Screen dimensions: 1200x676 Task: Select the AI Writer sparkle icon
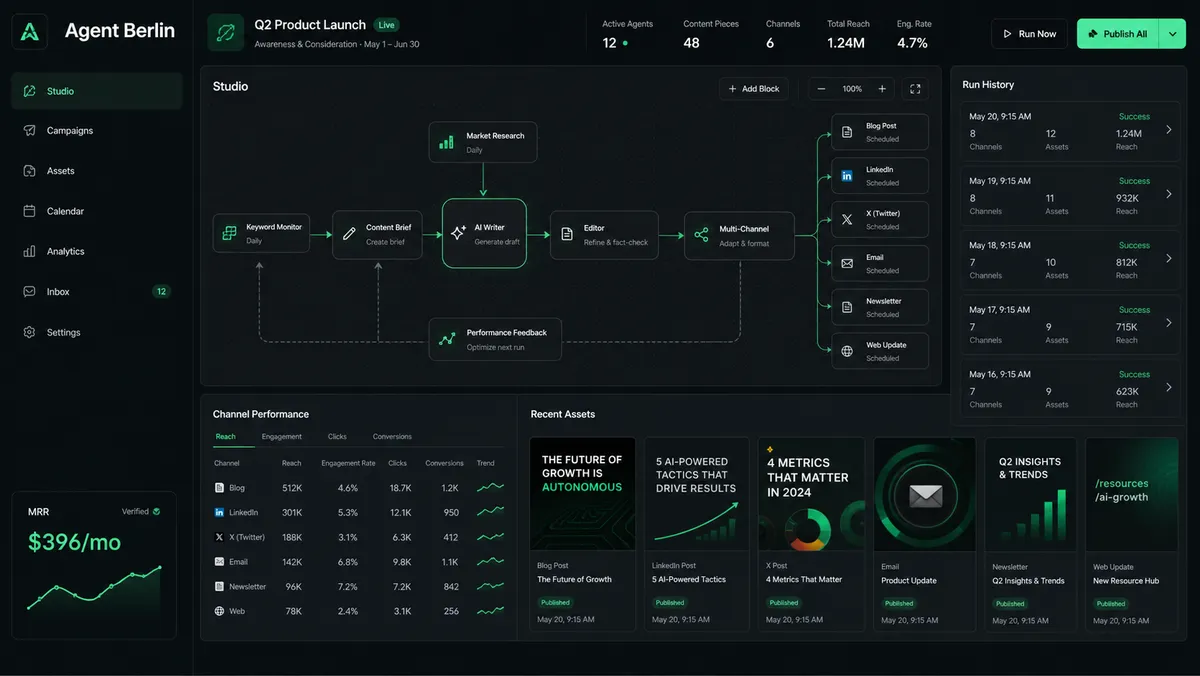click(459, 233)
